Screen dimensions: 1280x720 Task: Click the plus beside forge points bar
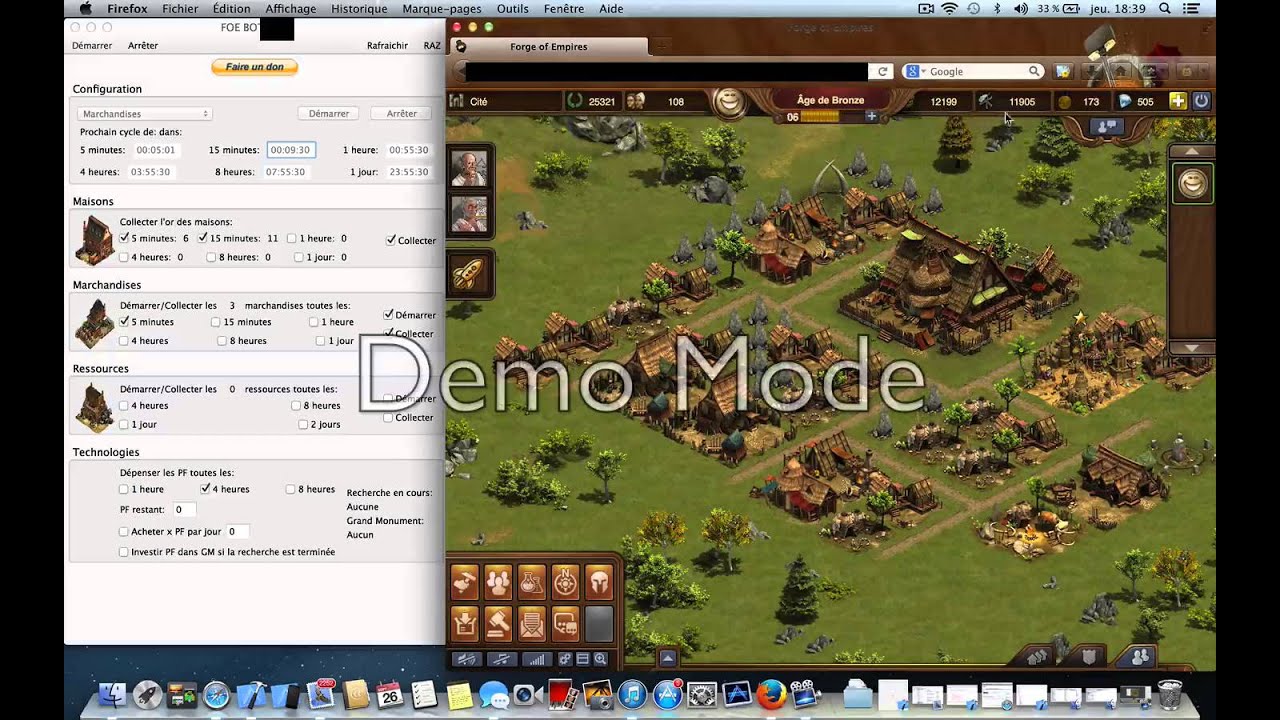[x=871, y=117]
